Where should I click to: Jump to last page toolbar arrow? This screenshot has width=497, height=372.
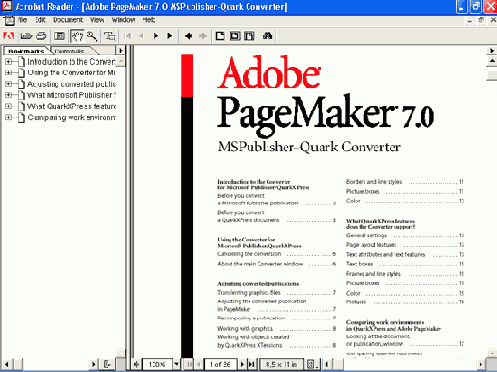(170, 36)
